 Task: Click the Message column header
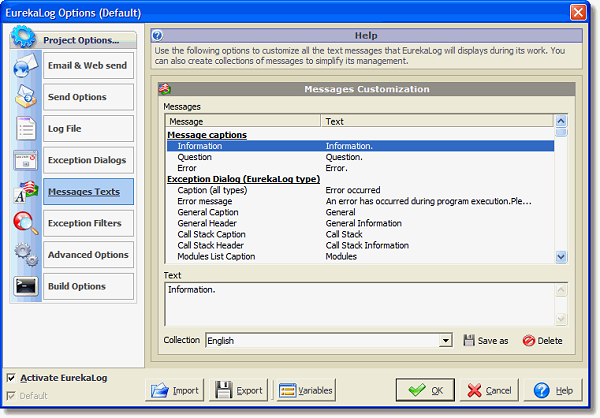click(x=243, y=121)
